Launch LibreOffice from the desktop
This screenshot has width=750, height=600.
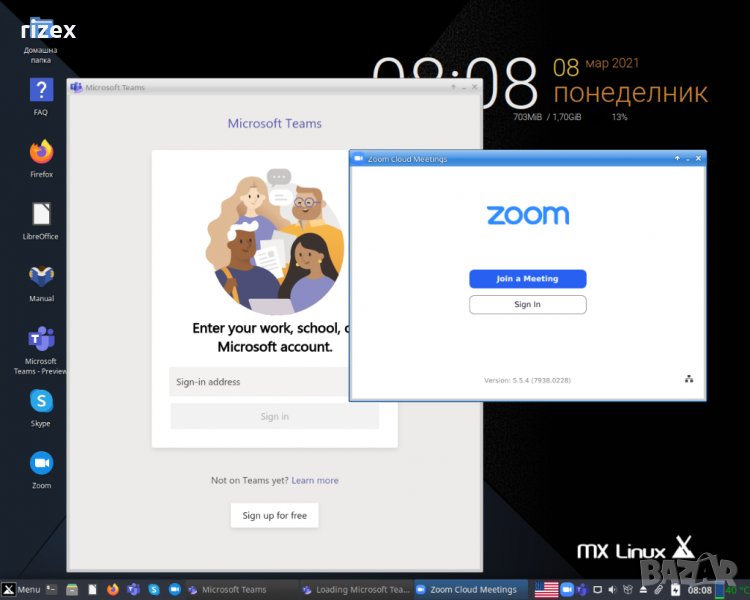pos(41,215)
